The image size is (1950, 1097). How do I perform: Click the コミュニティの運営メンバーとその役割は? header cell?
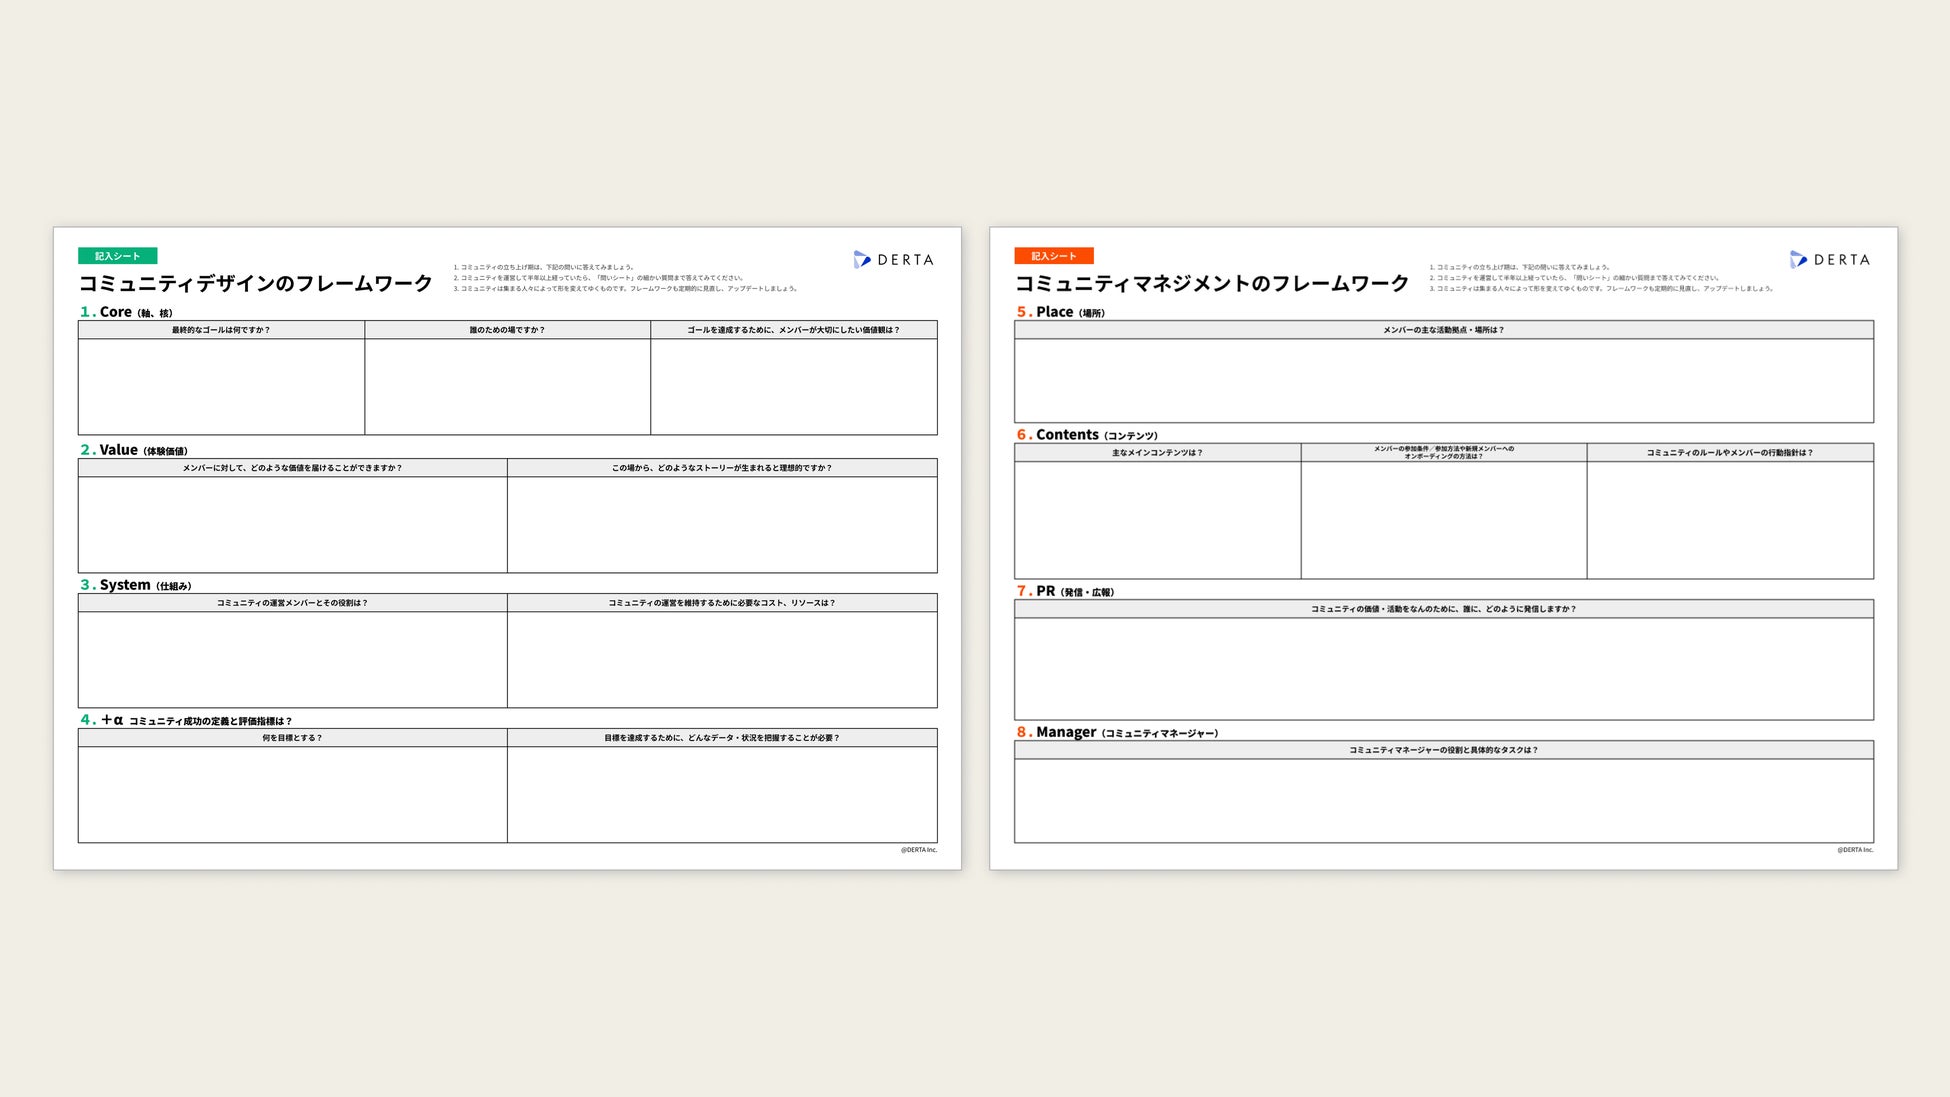[292, 603]
